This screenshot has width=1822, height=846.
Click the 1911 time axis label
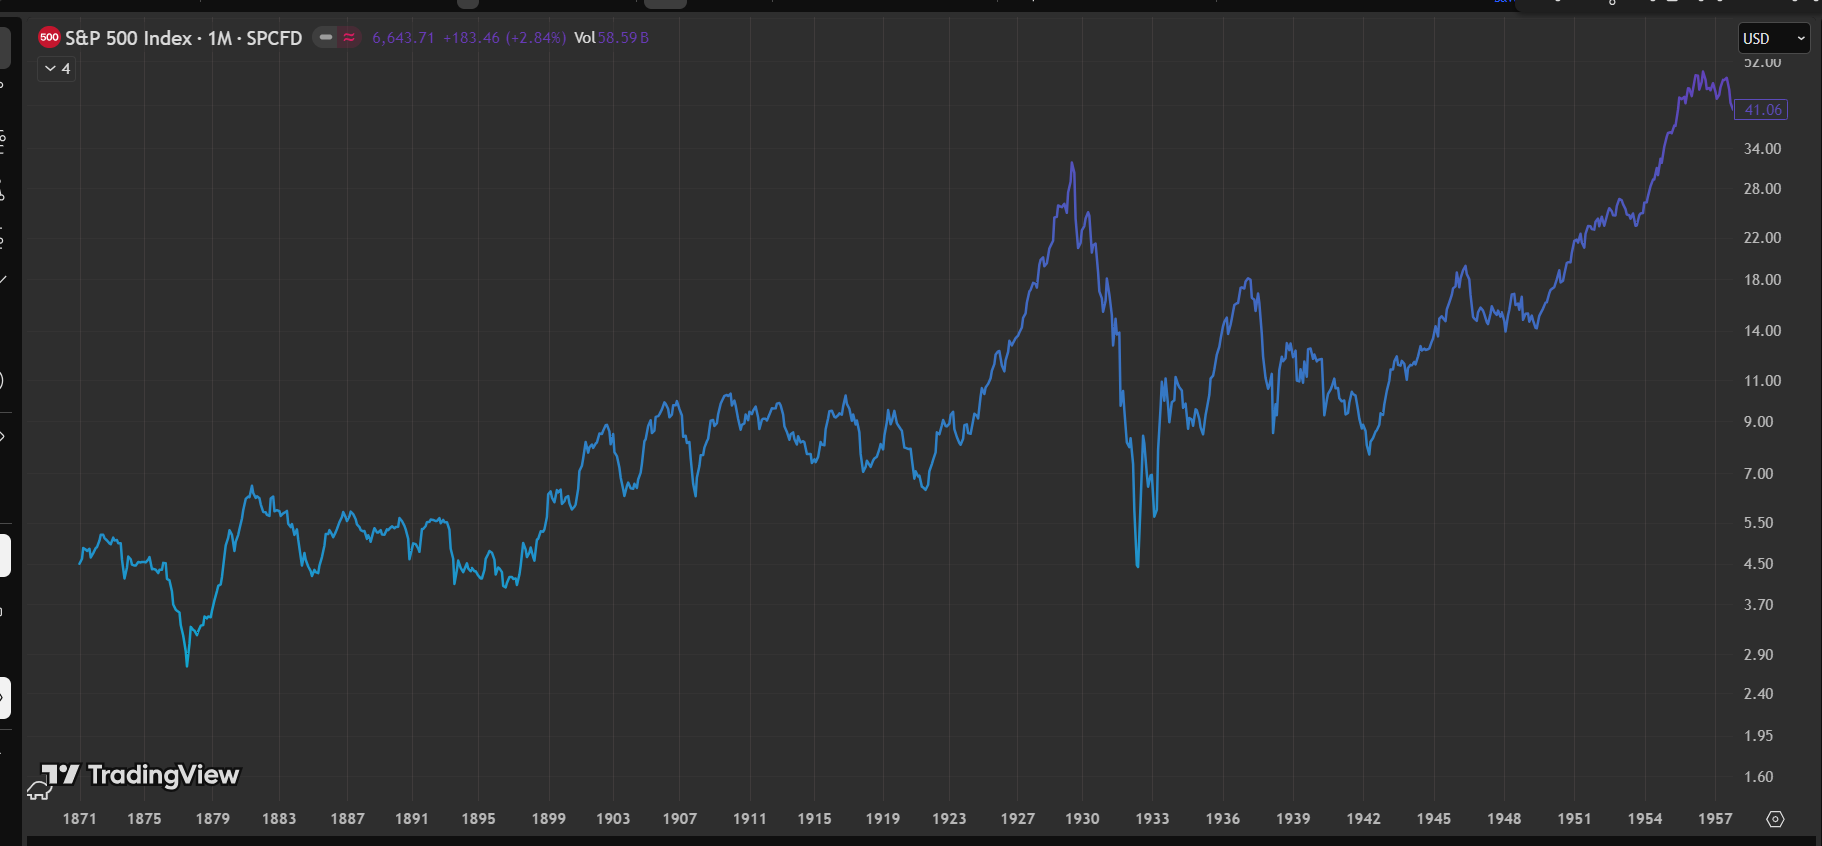tap(750, 819)
